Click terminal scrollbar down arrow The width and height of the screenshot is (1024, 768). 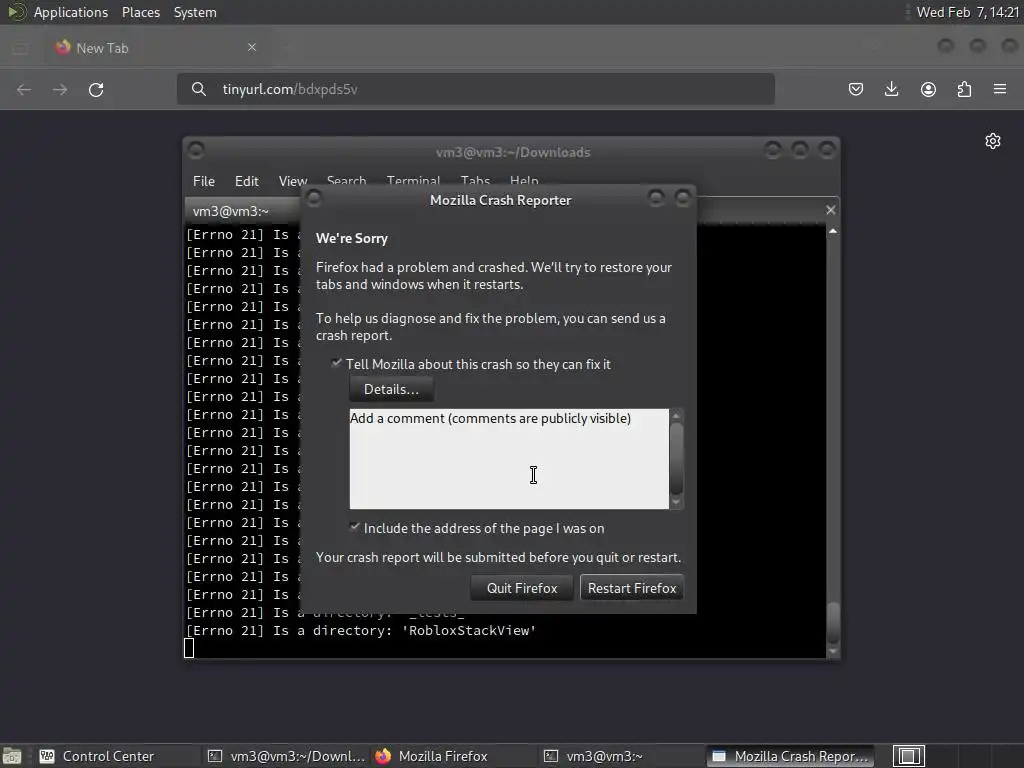click(833, 651)
